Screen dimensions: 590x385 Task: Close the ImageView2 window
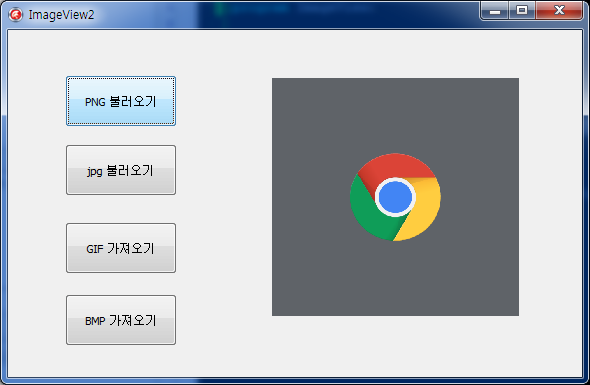pyautogui.click(x=559, y=11)
